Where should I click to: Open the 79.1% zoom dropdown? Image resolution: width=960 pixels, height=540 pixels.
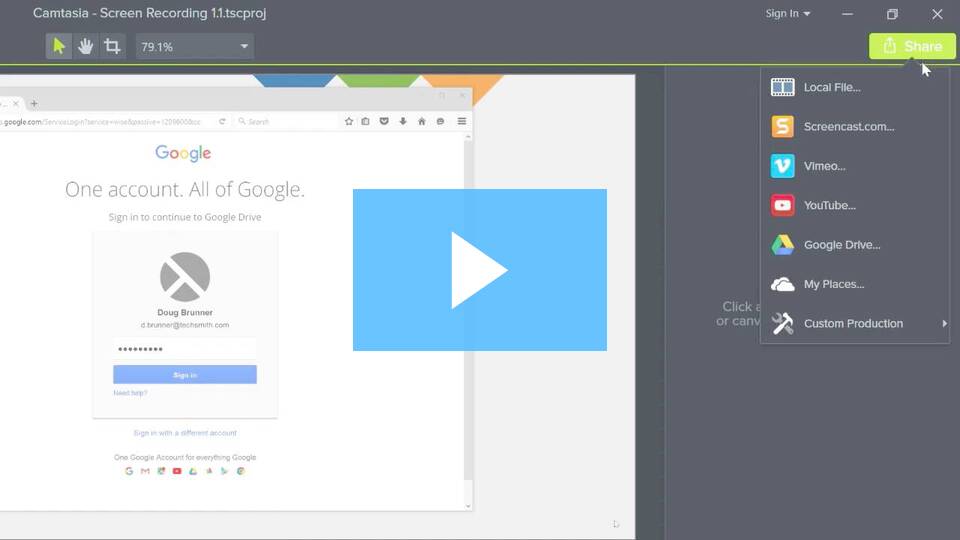point(194,47)
